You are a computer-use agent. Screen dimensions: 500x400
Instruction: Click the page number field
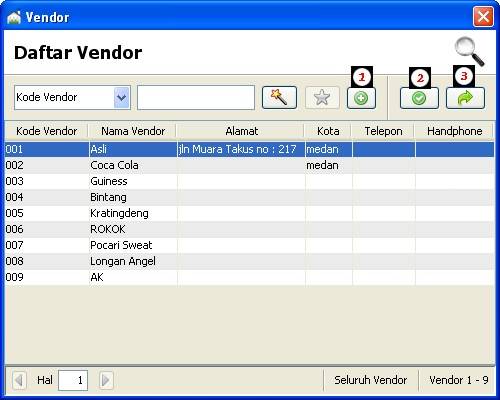(73, 380)
